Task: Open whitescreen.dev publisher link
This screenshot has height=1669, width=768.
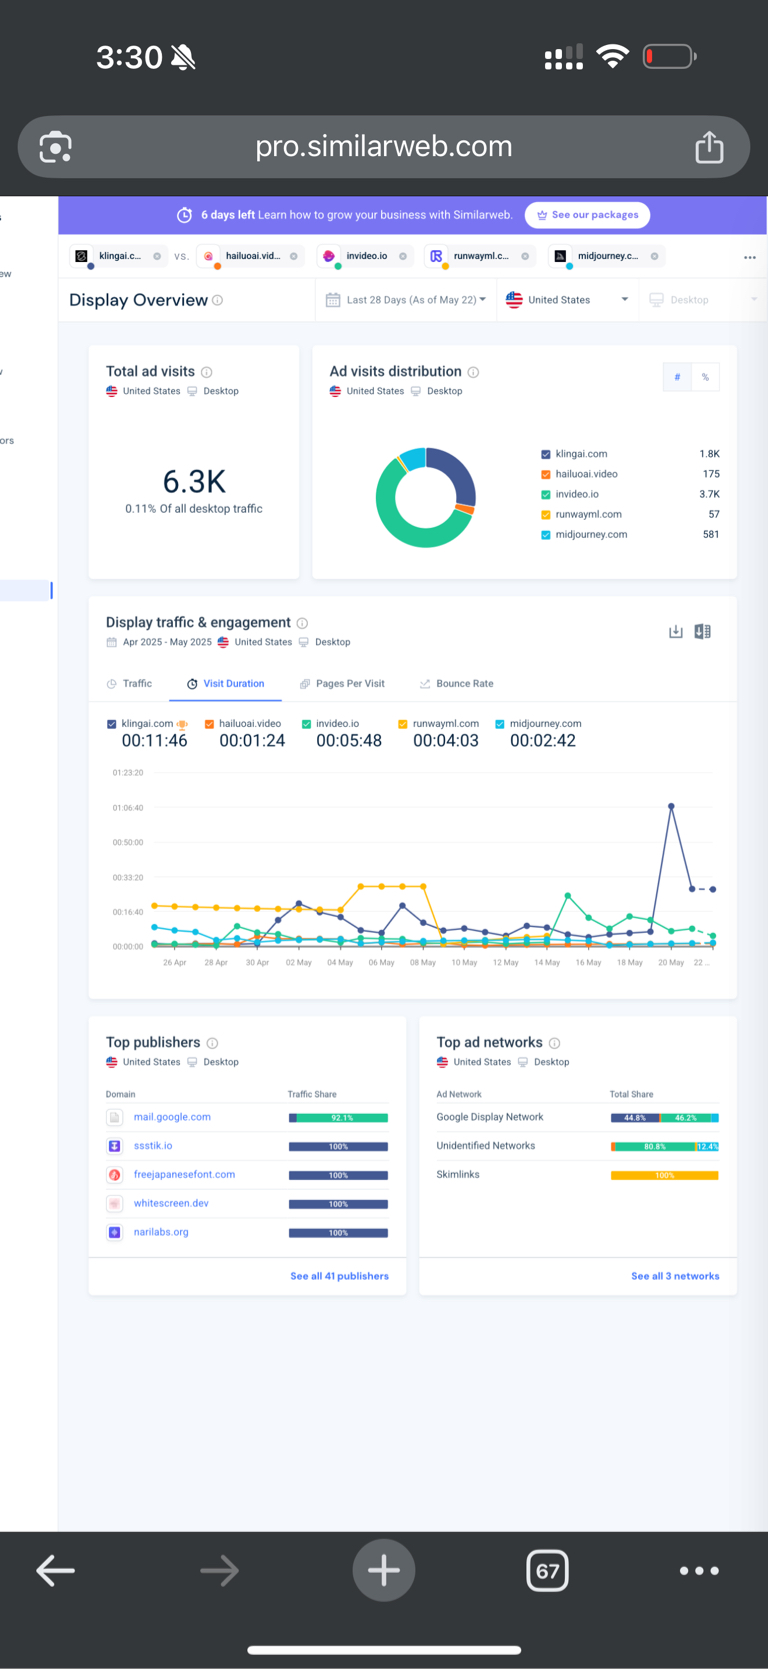Action: point(171,1203)
